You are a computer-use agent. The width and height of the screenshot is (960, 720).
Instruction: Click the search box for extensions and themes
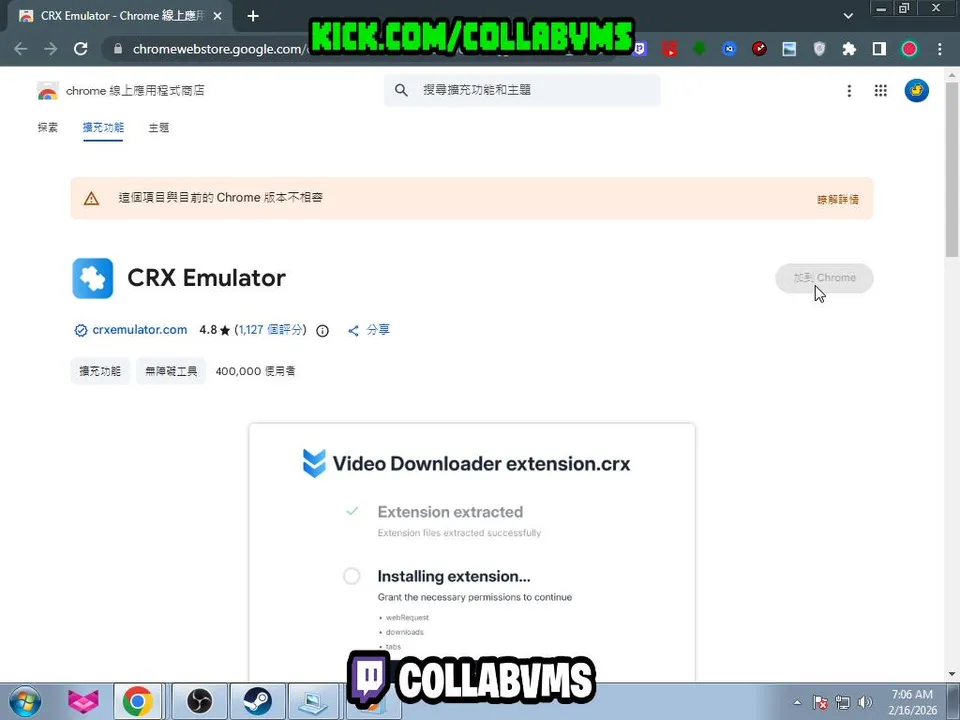pyautogui.click(x=522, y=90)
